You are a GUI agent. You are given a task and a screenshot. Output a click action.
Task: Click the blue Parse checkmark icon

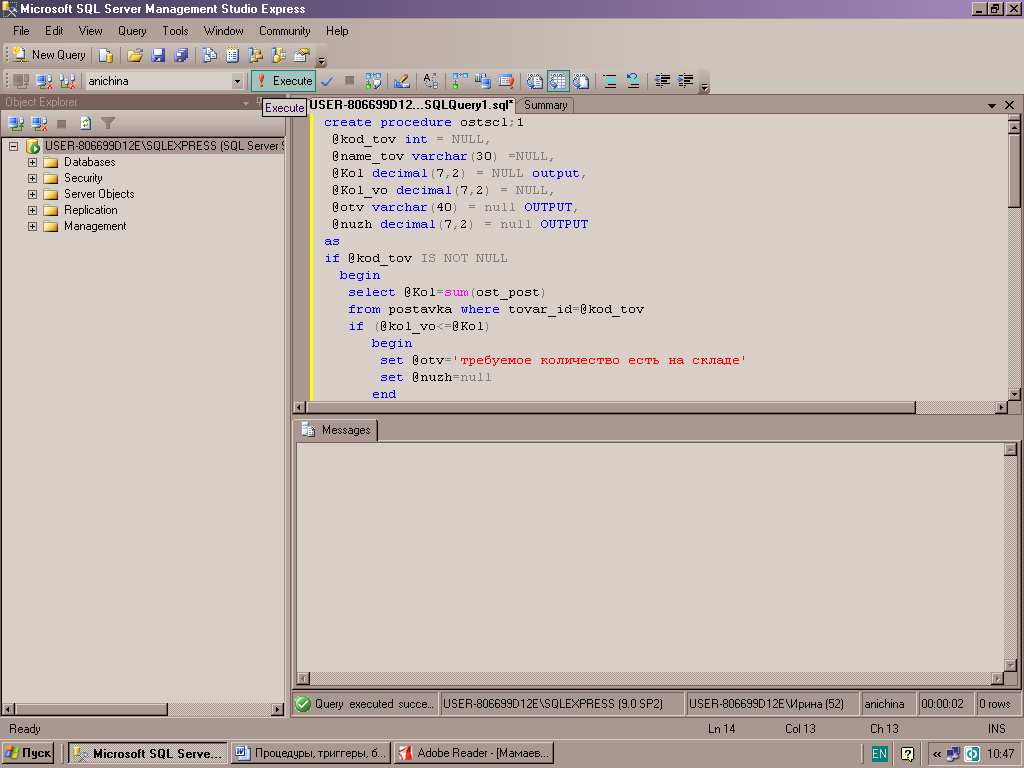327,81
